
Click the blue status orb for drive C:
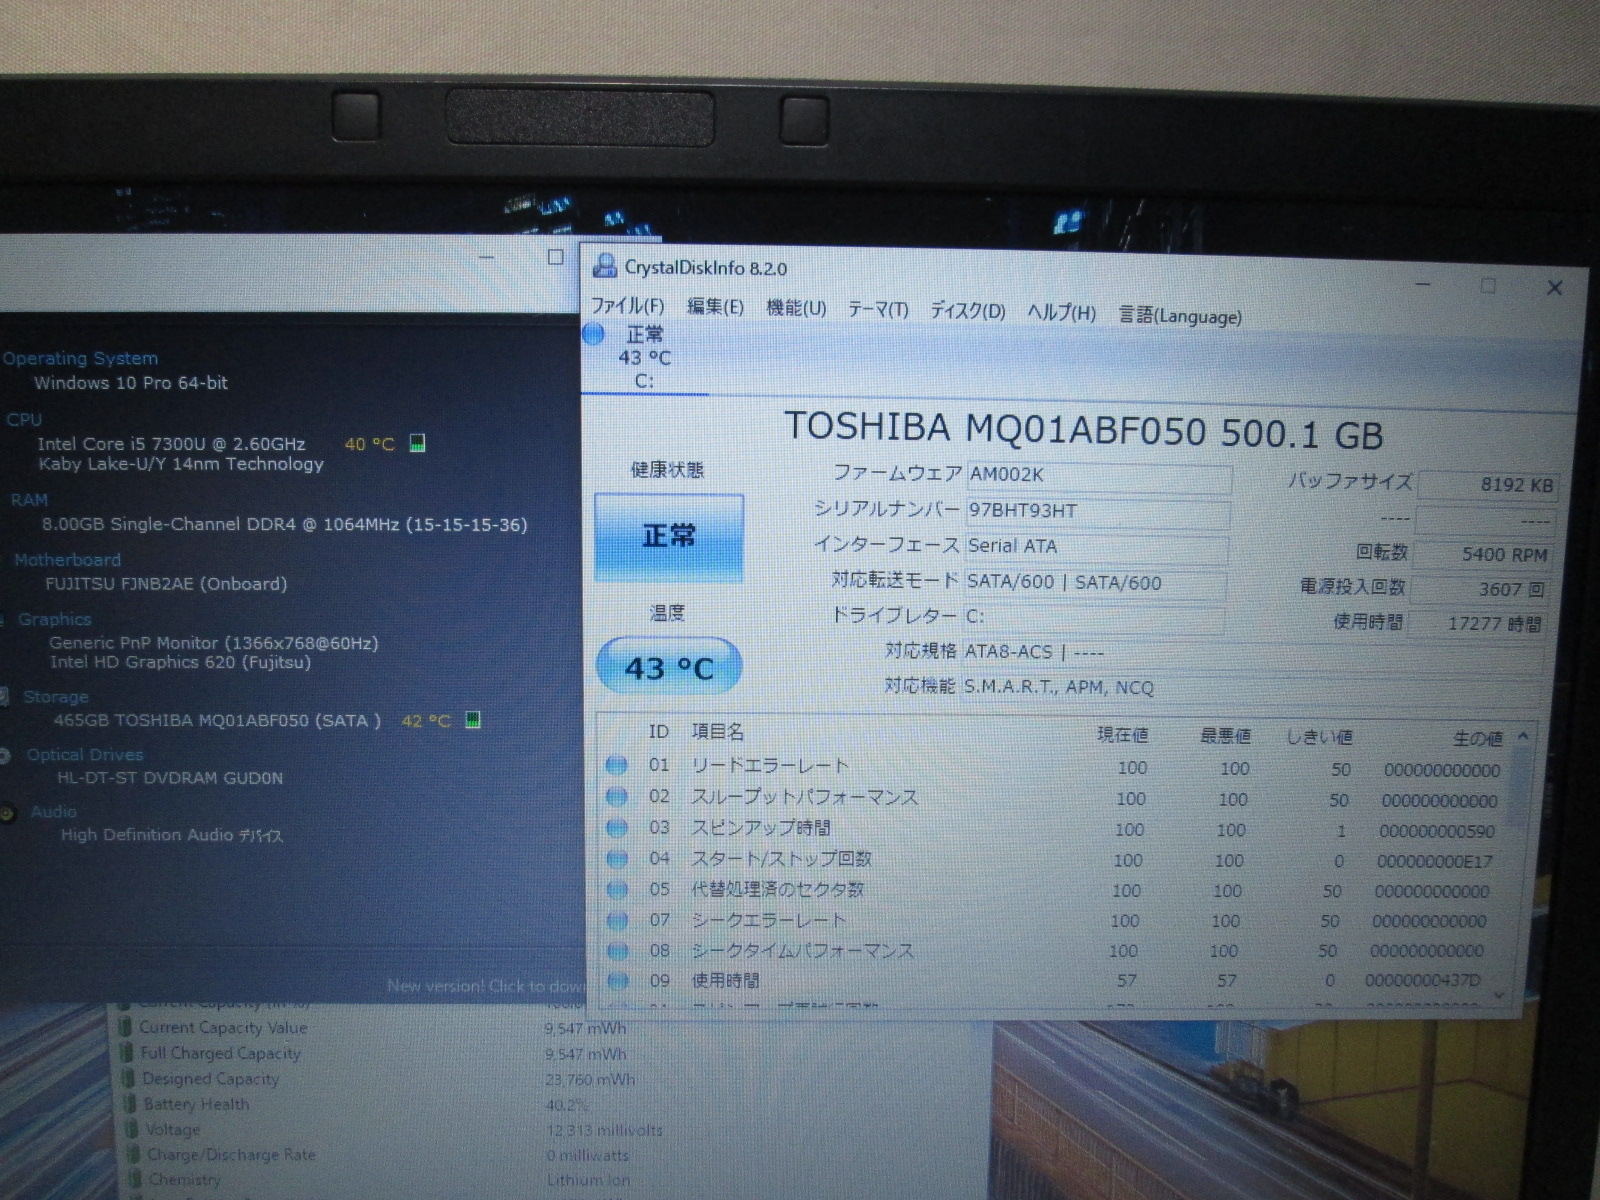coord(594,334)
